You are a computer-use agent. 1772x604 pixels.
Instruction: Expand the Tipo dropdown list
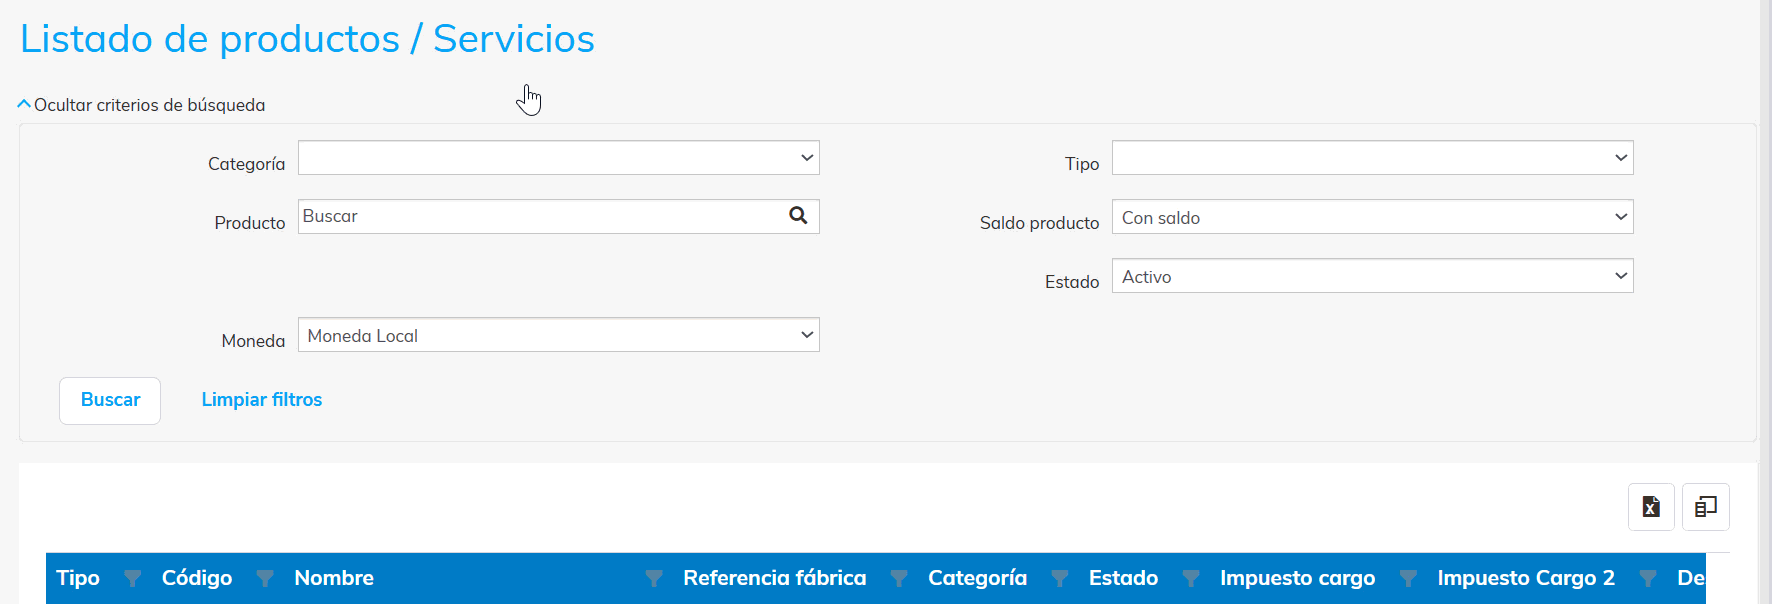(x=1372, y=158)
